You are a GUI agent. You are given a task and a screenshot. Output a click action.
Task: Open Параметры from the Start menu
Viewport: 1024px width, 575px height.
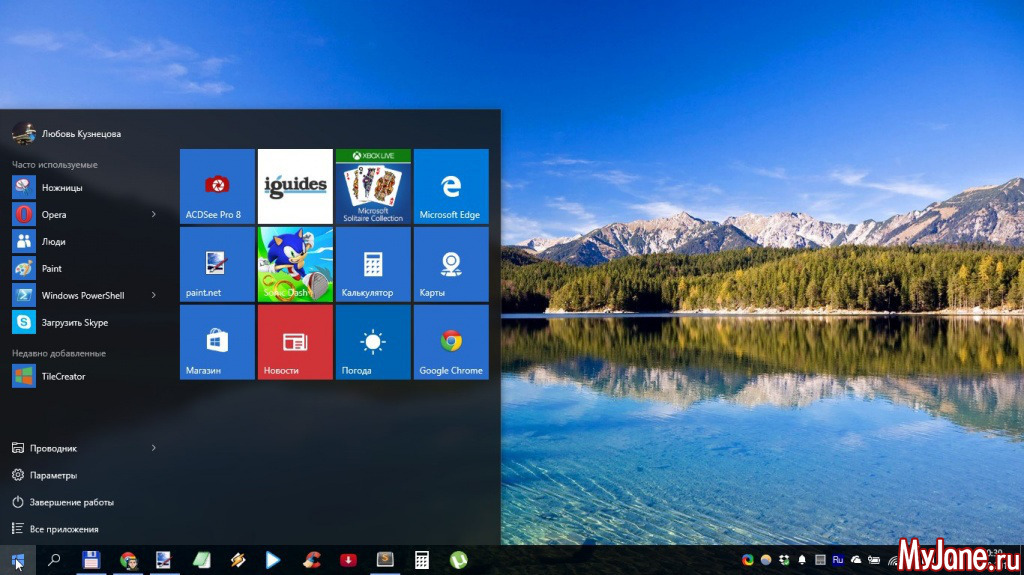(x=53, y=475)
